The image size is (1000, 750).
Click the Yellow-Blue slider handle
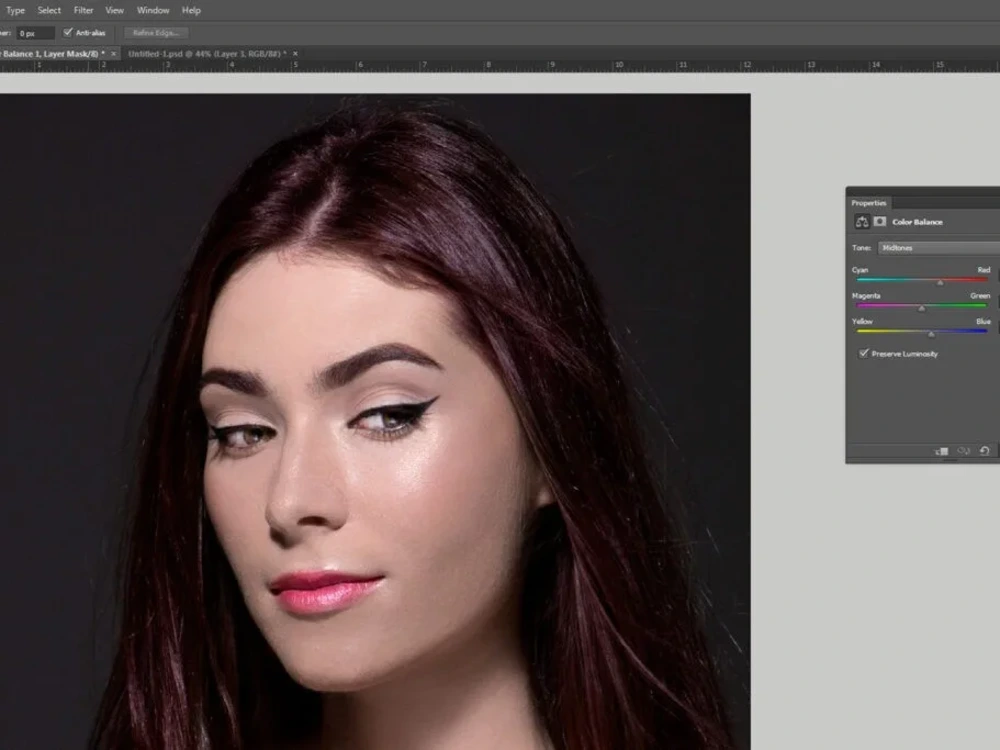931,334
